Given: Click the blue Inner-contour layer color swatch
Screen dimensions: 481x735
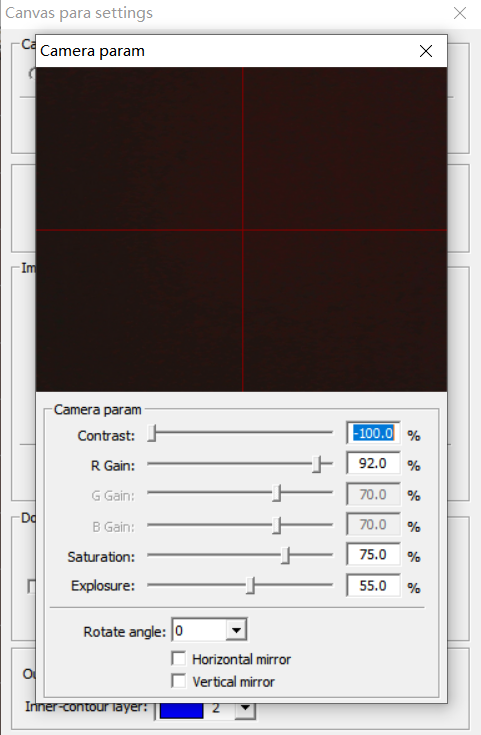Looking at the screenshot, I should point(181,710).
